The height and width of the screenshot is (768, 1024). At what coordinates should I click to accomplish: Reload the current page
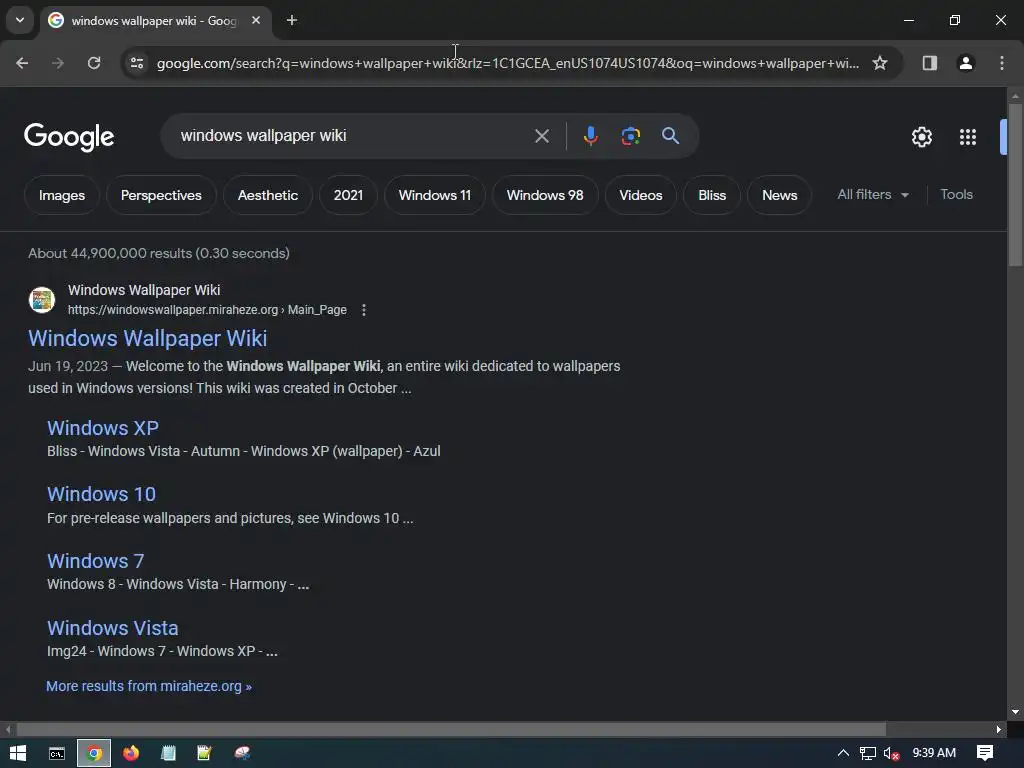click(x=94, y=63)
